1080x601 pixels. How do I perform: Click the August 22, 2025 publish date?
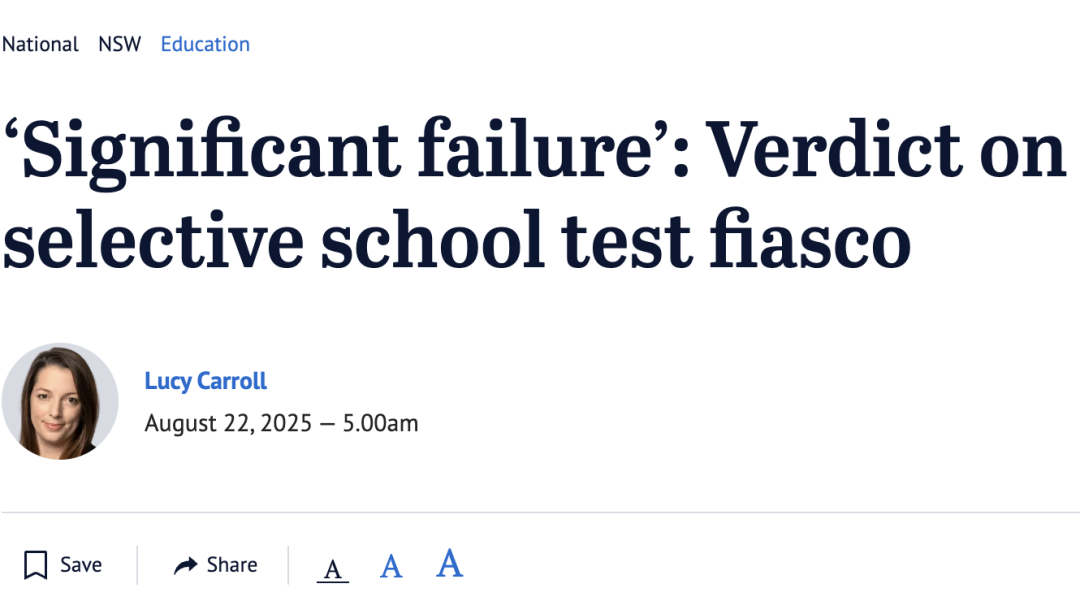click(228, 423)
